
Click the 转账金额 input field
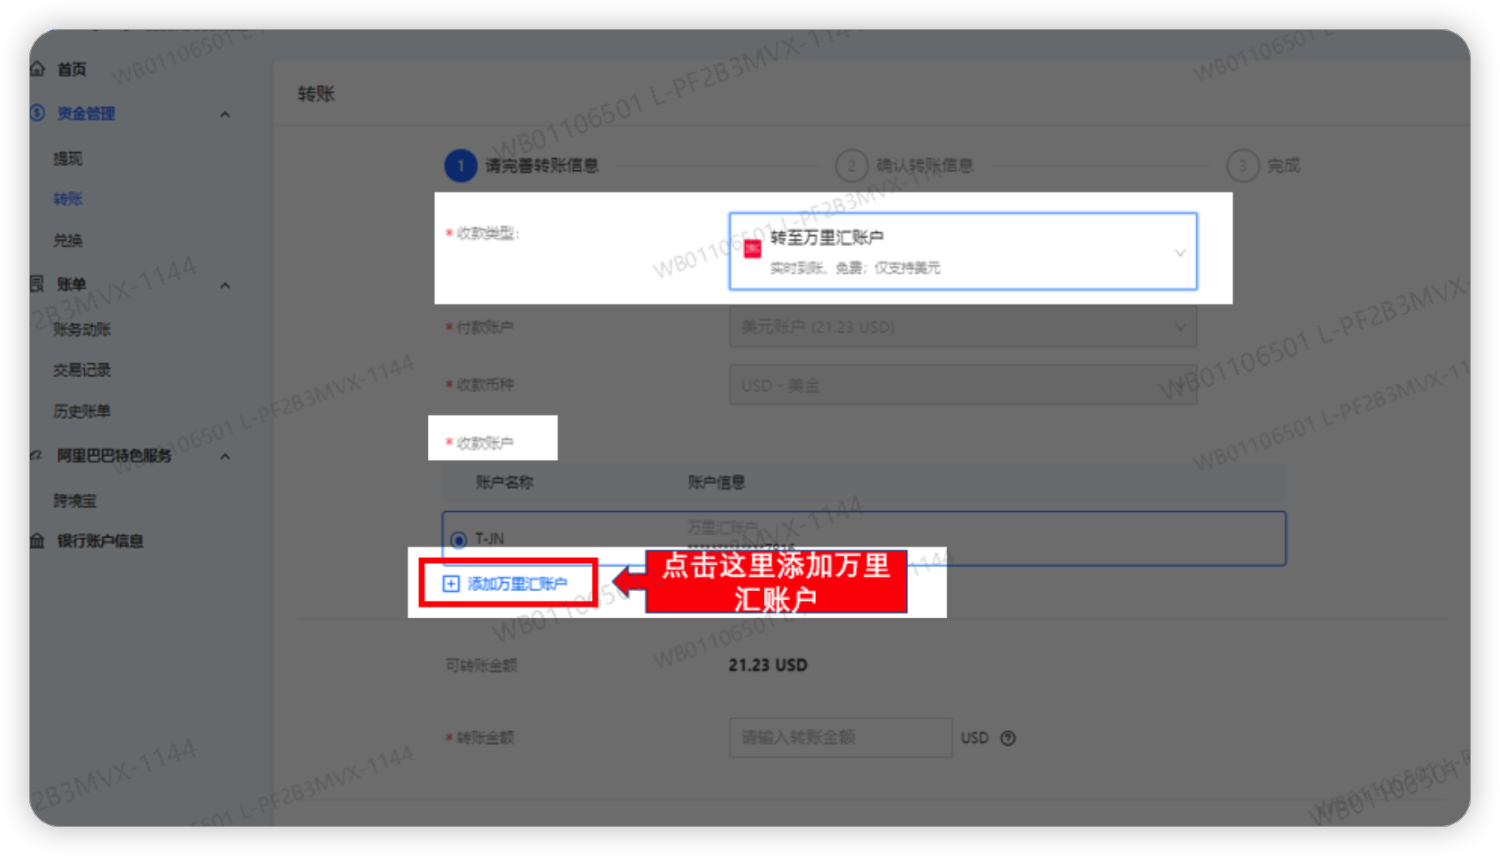pos(840,738)
